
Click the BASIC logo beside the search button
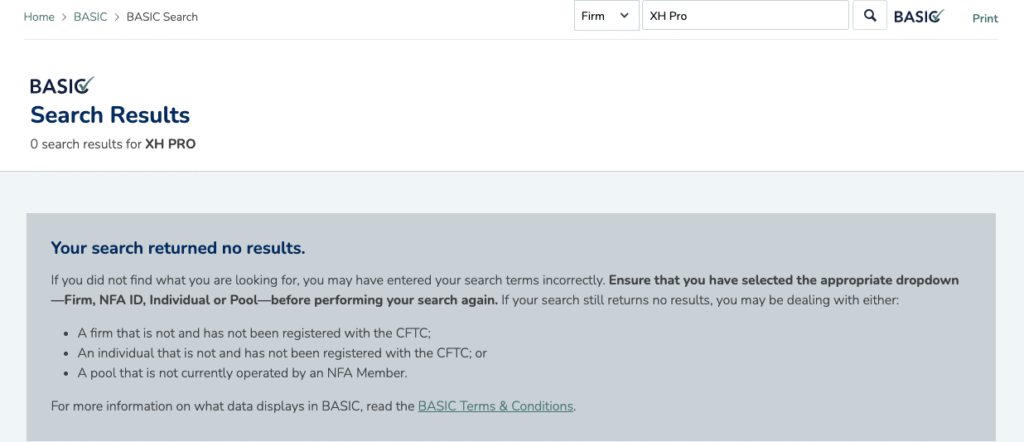pyautogui.click(x=918, y=16)
